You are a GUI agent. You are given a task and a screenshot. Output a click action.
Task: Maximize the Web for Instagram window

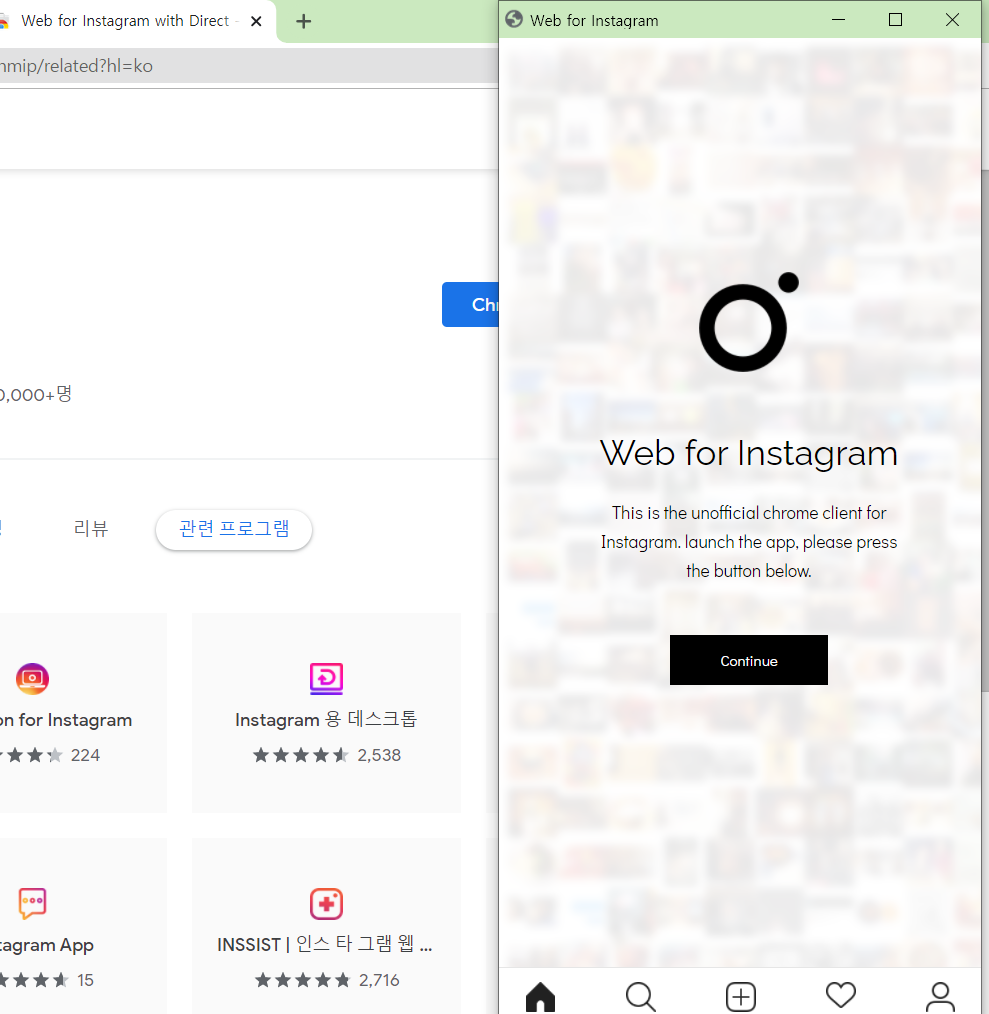[x=895, y=20]
